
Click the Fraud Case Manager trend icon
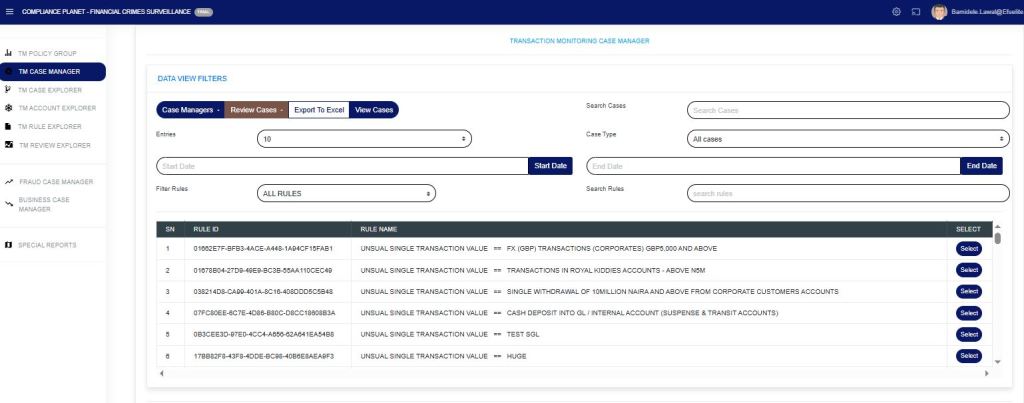9,182
